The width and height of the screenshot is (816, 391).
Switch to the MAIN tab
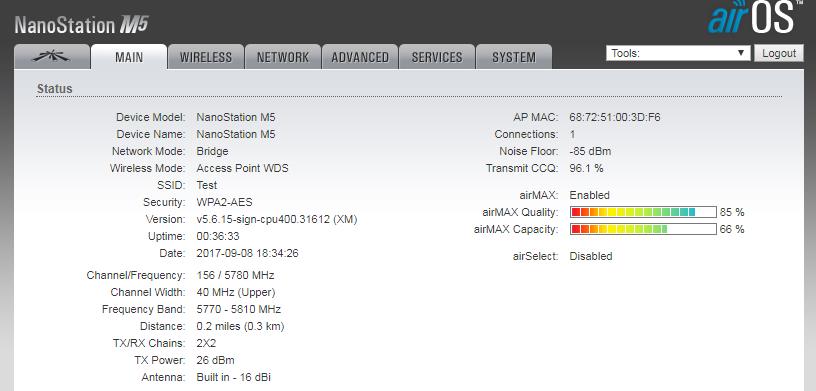(129, 57)
